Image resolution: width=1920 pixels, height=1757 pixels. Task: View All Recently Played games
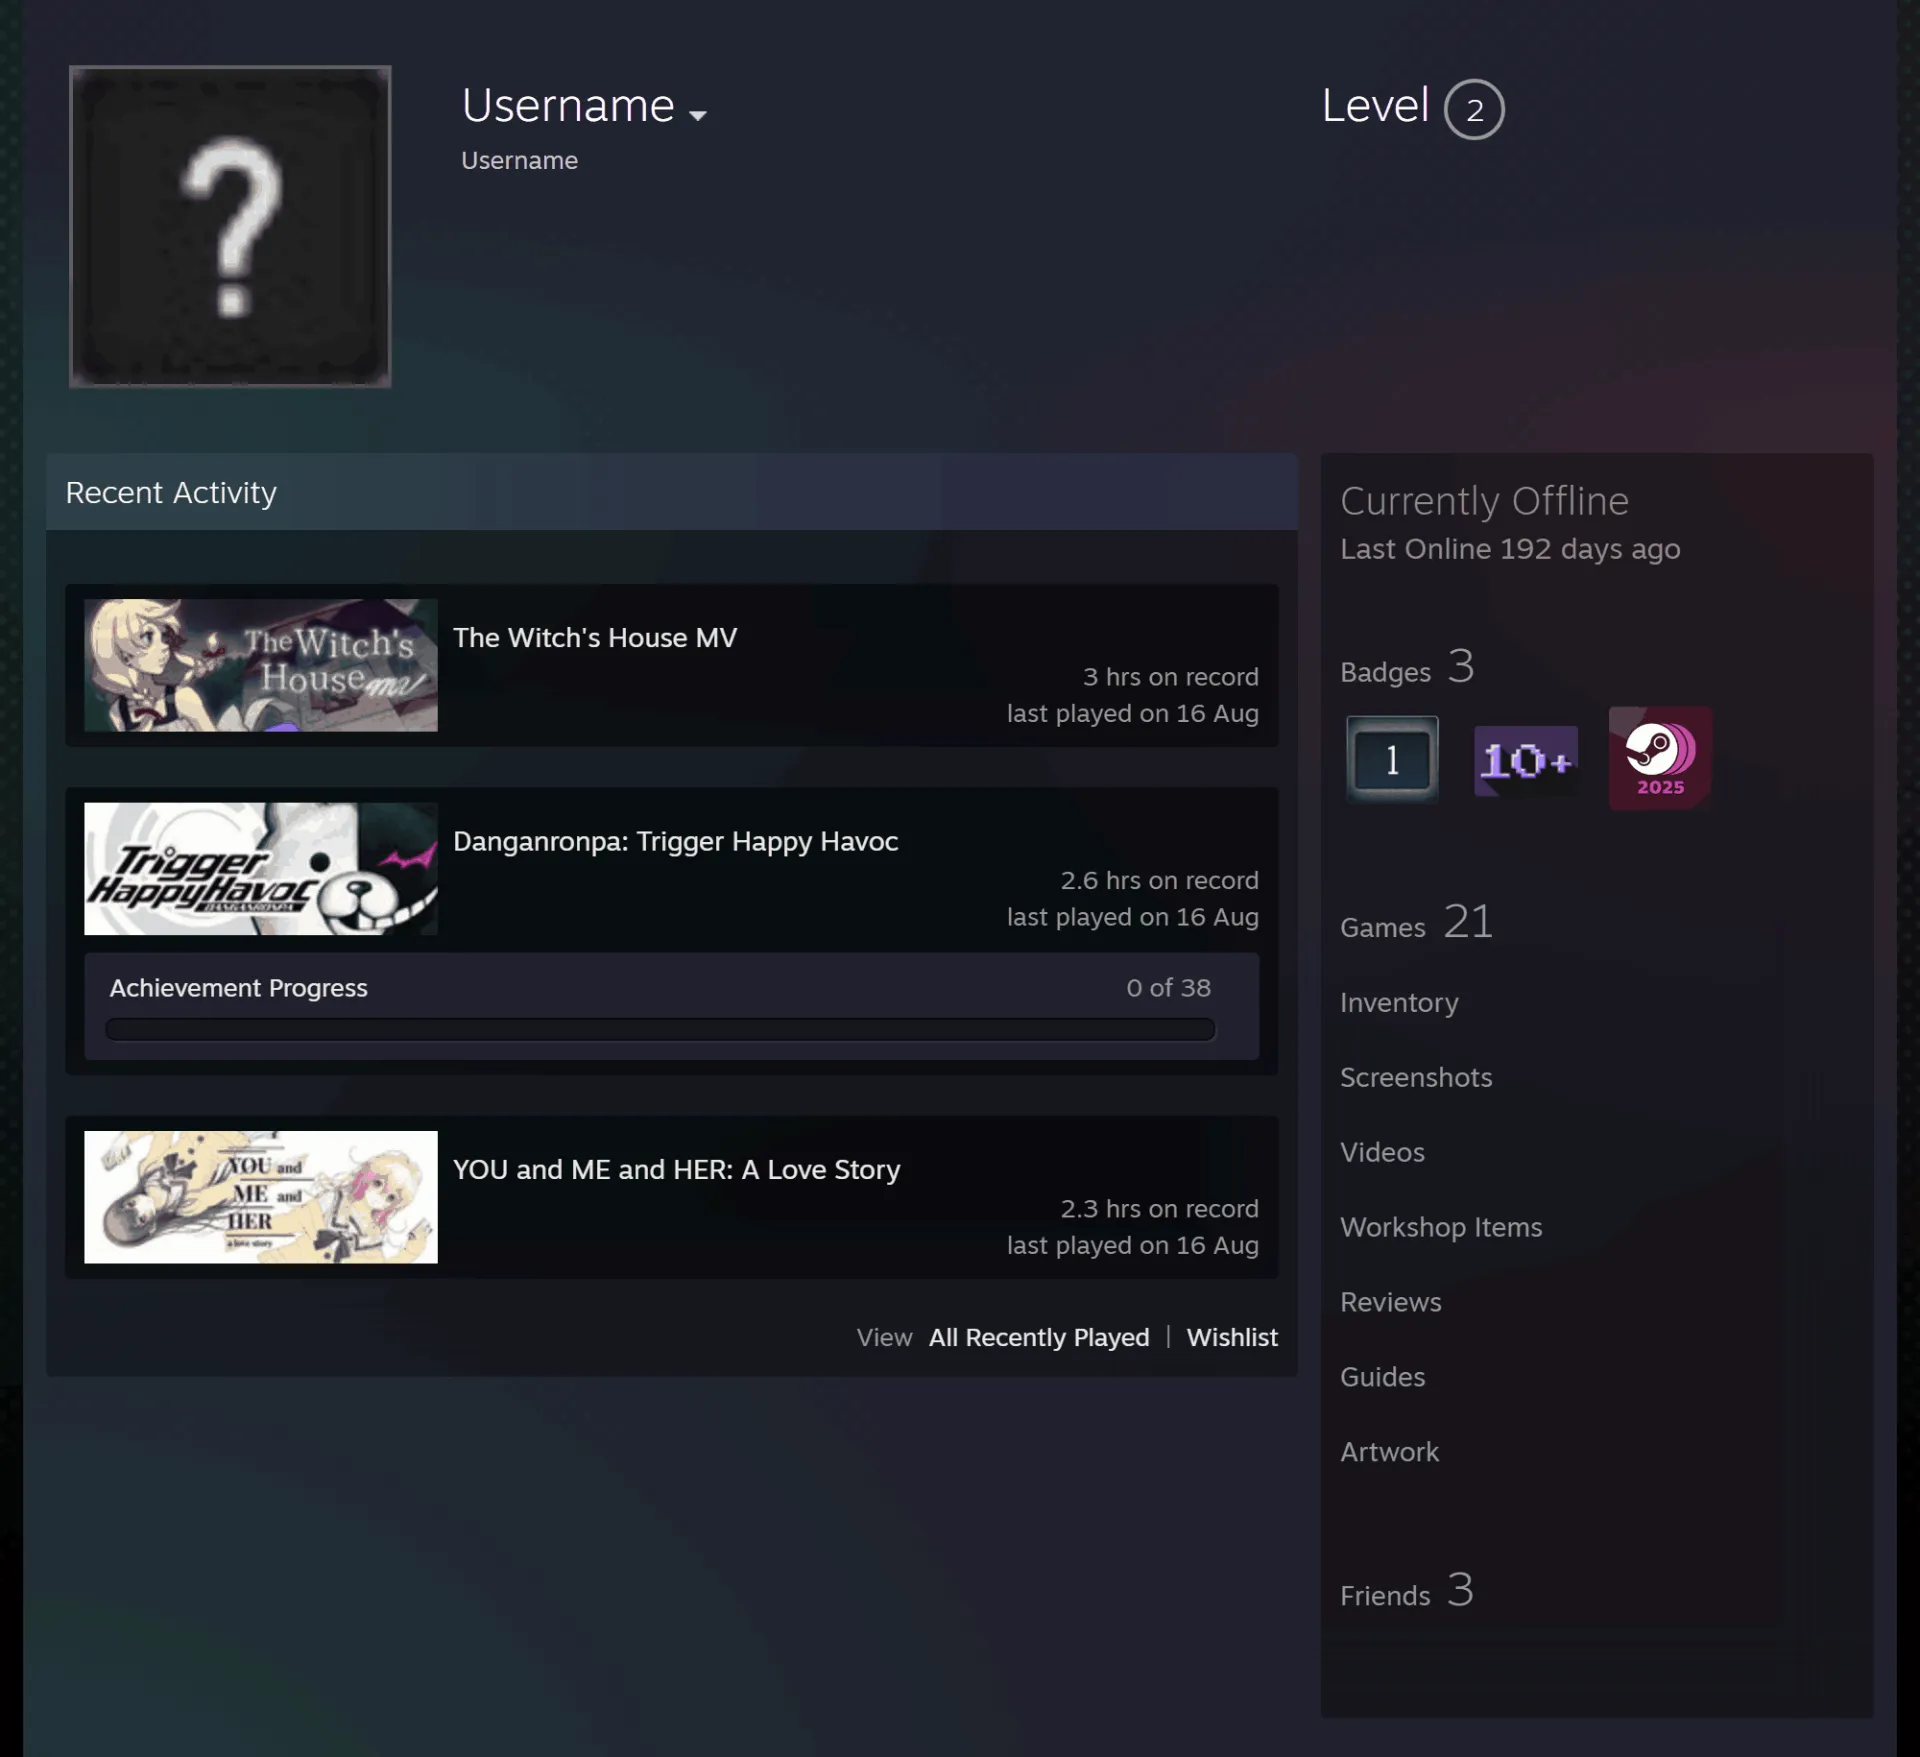1039,1337
